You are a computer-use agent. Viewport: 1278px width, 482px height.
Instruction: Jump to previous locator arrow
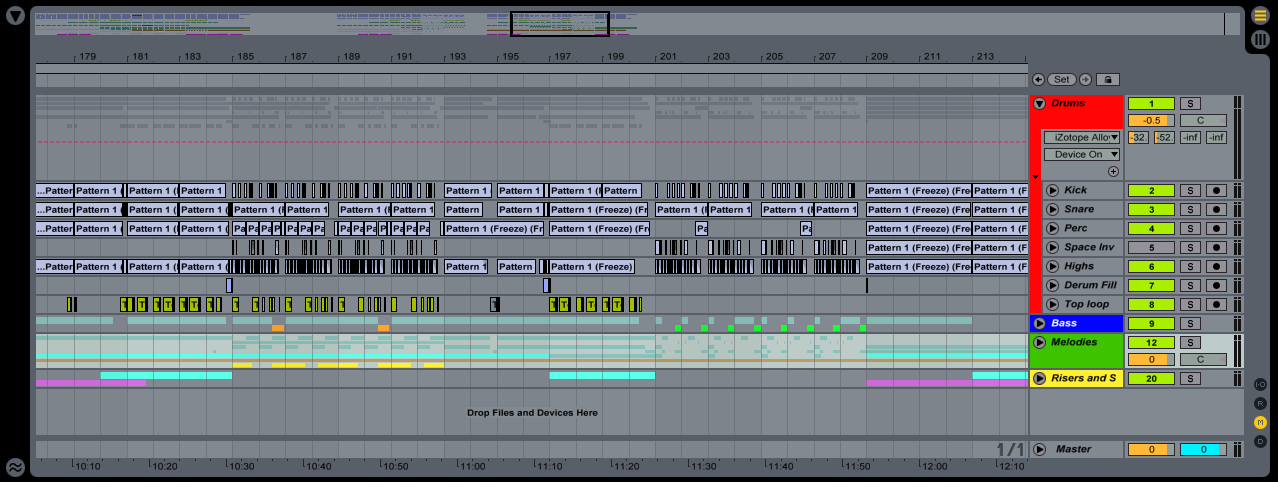tap(1038, 79)
